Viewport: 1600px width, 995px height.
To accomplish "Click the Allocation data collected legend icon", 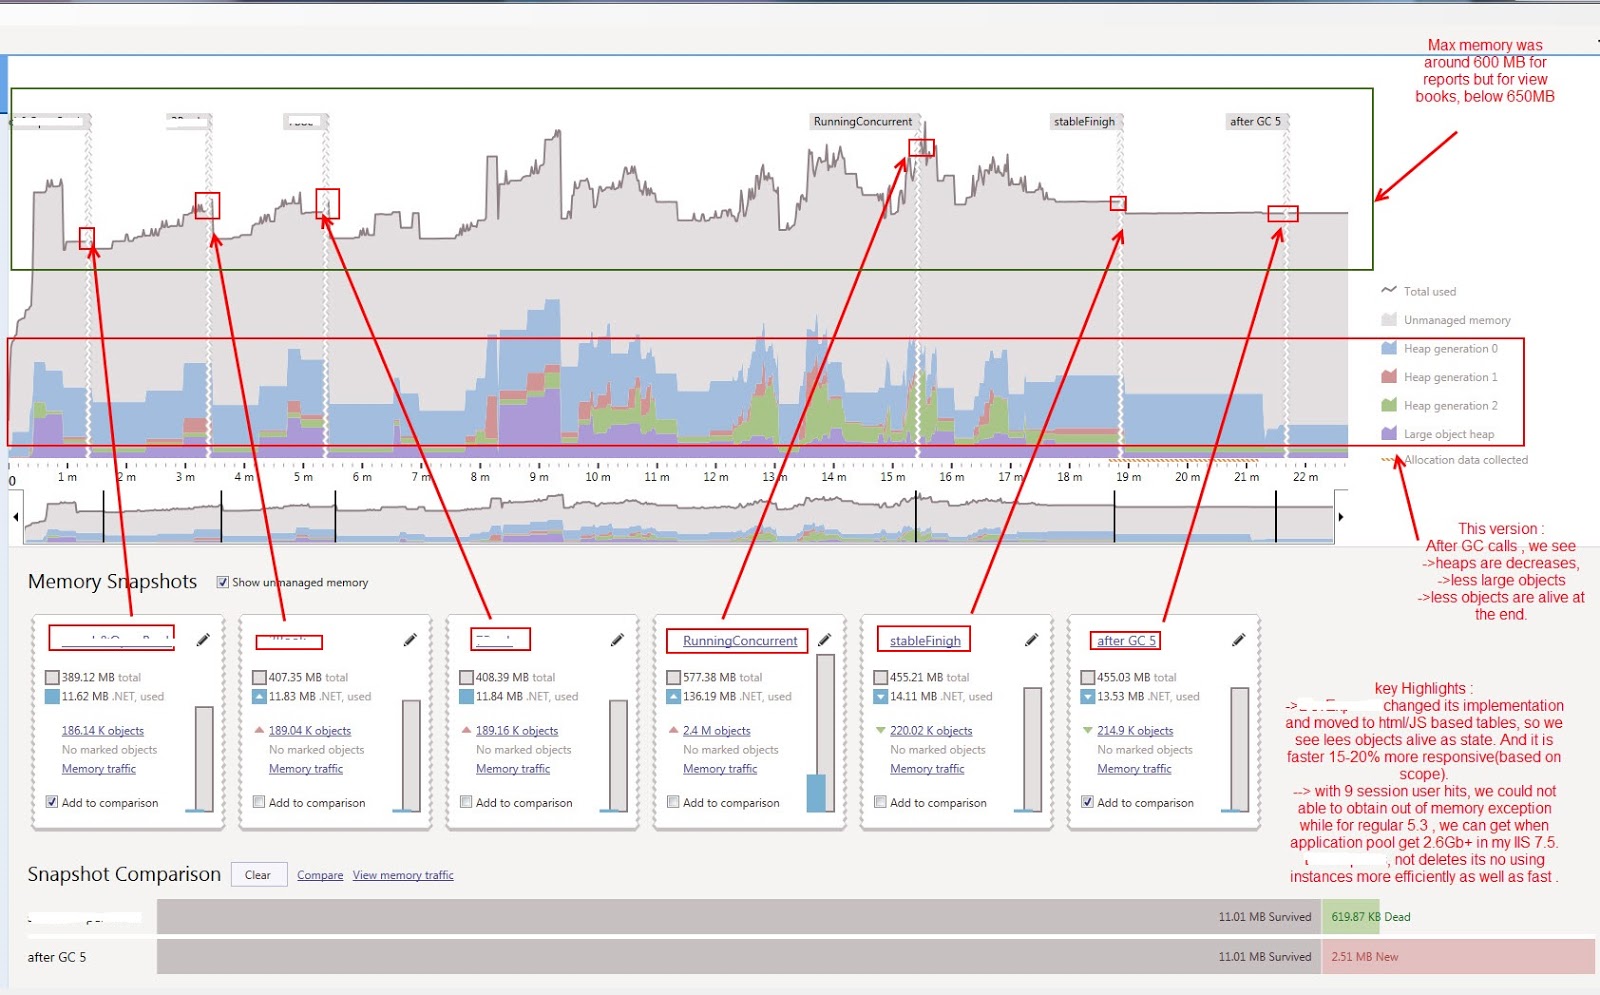I will (x=1390, y=460).
